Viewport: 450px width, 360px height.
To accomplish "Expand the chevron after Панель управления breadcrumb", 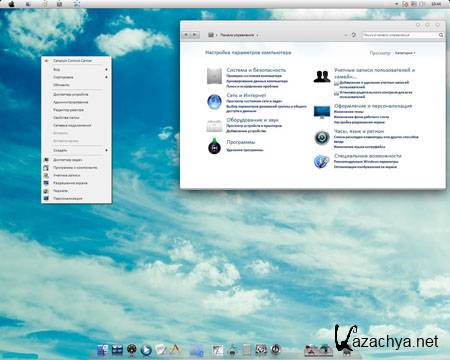I will pos(258,35).
